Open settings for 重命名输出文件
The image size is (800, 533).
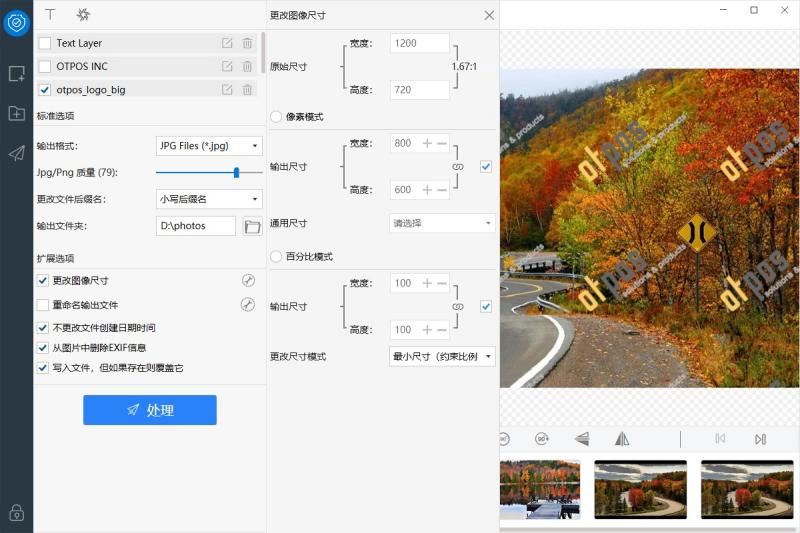248,304
